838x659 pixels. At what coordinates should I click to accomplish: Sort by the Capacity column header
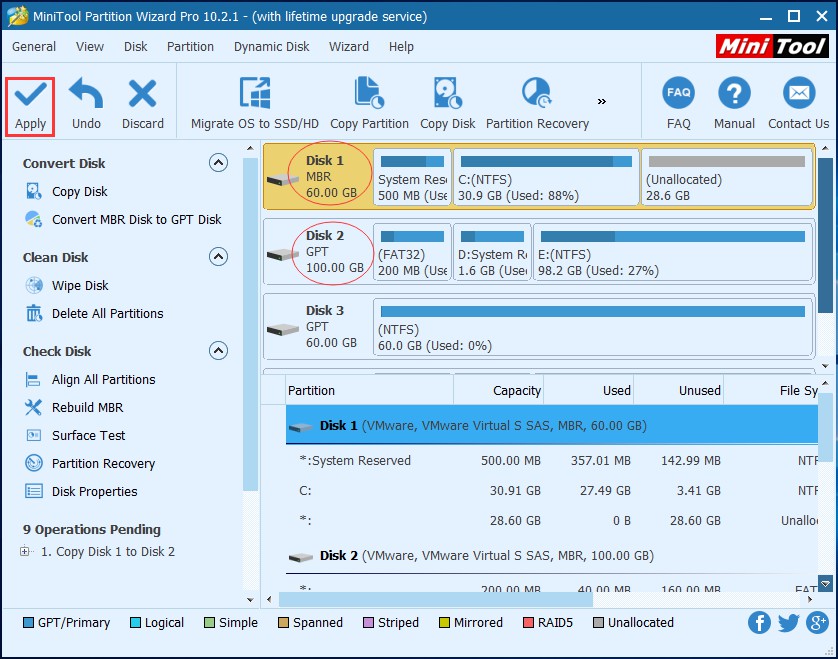498,391
